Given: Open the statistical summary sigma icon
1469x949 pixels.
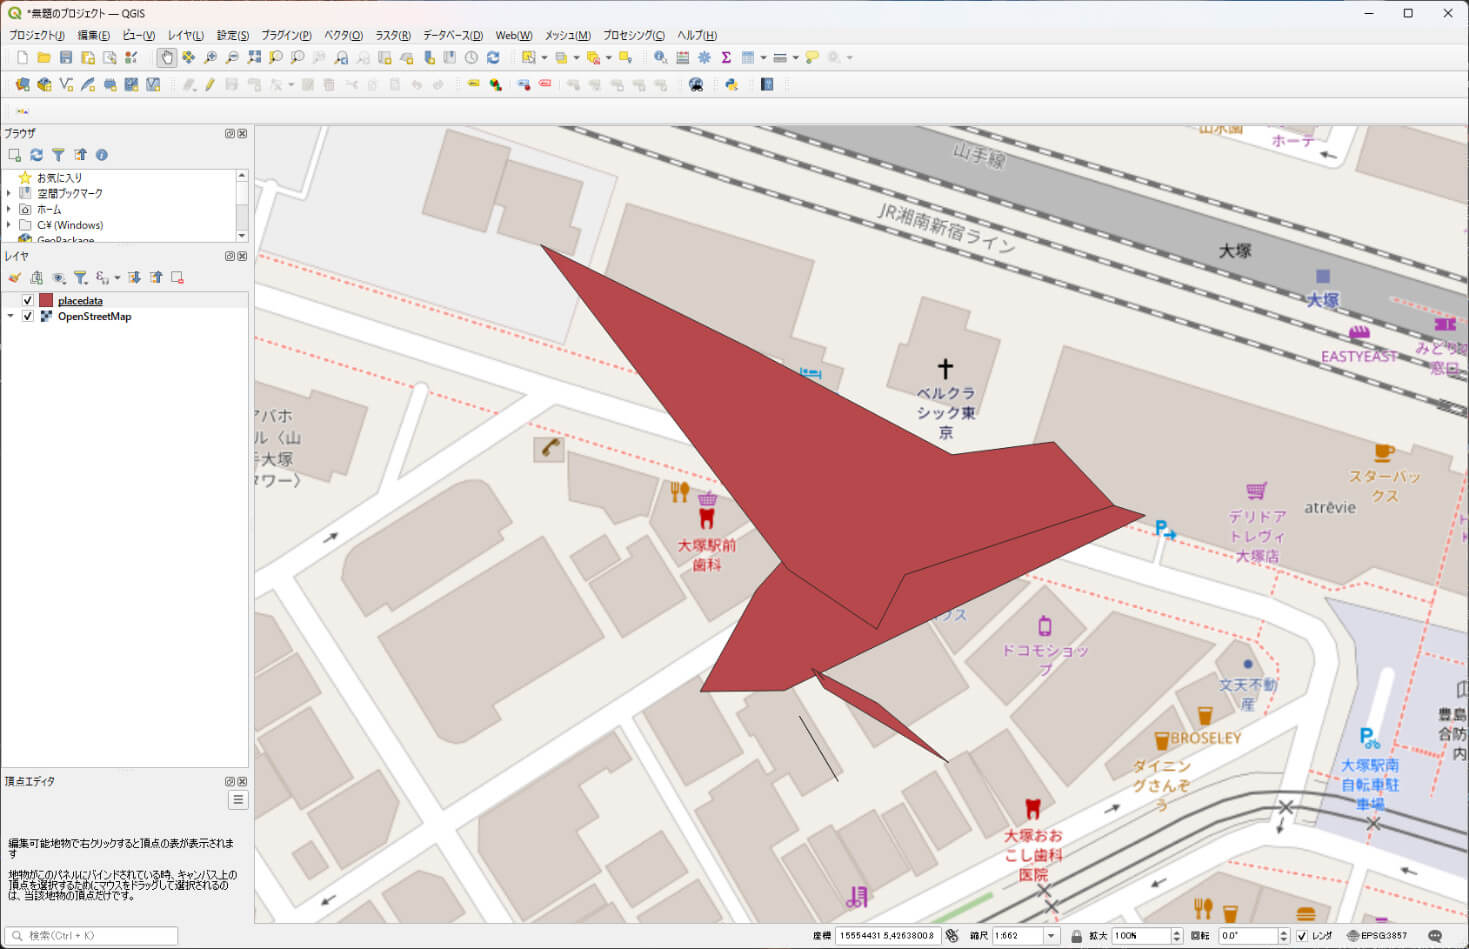Looking at the screenshot, I should [726, 58].
